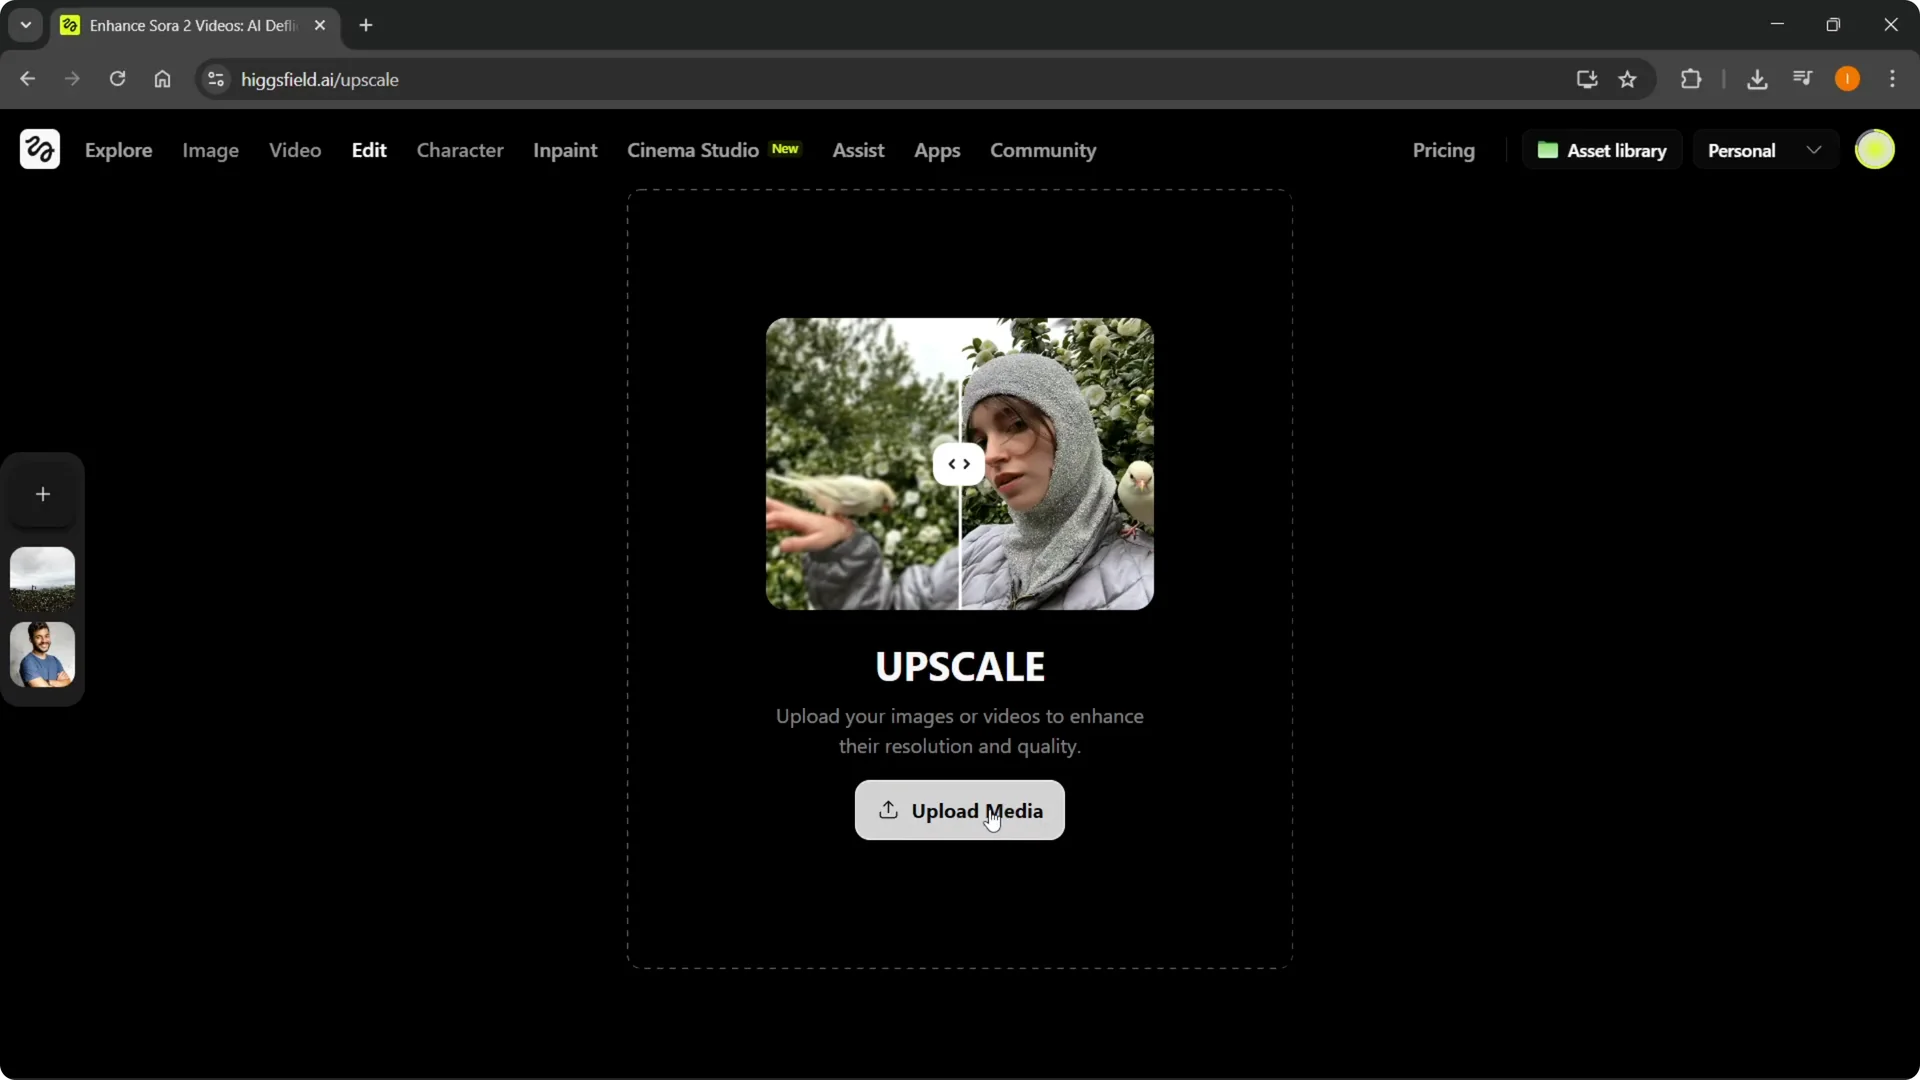This screenshot has height=1080, width=1920.
Task: Click the Upload Media button
Action: tap(958, 810)
